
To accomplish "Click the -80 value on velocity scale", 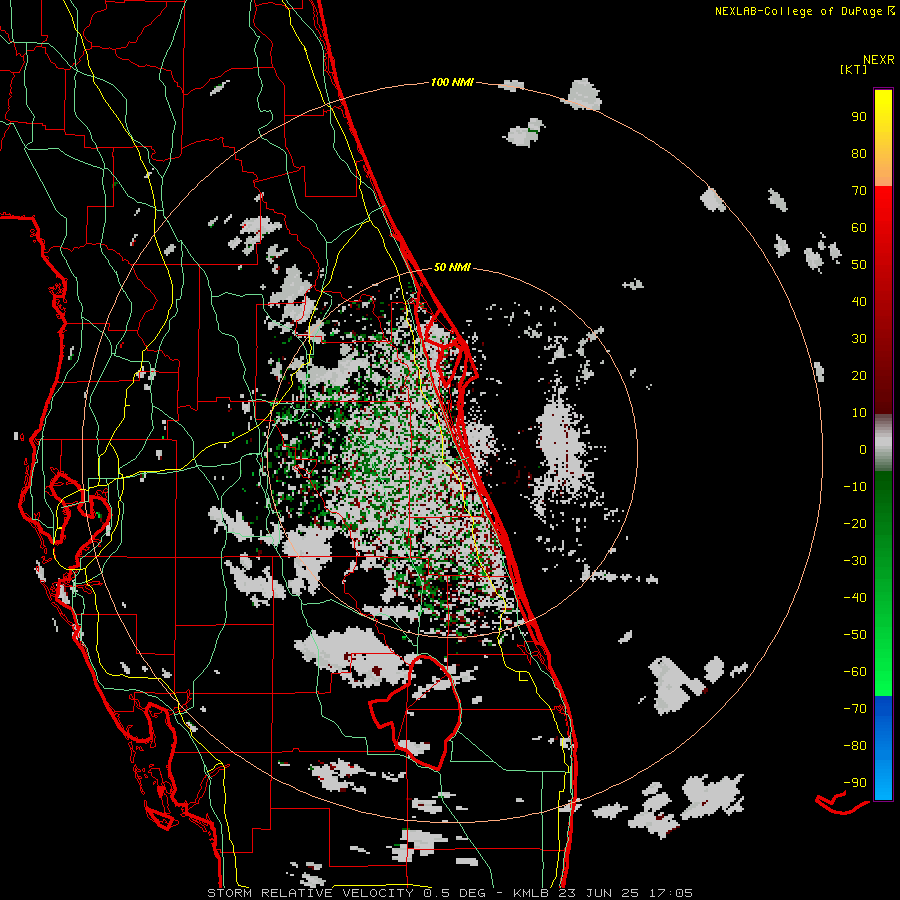I will tap(855, 746).
